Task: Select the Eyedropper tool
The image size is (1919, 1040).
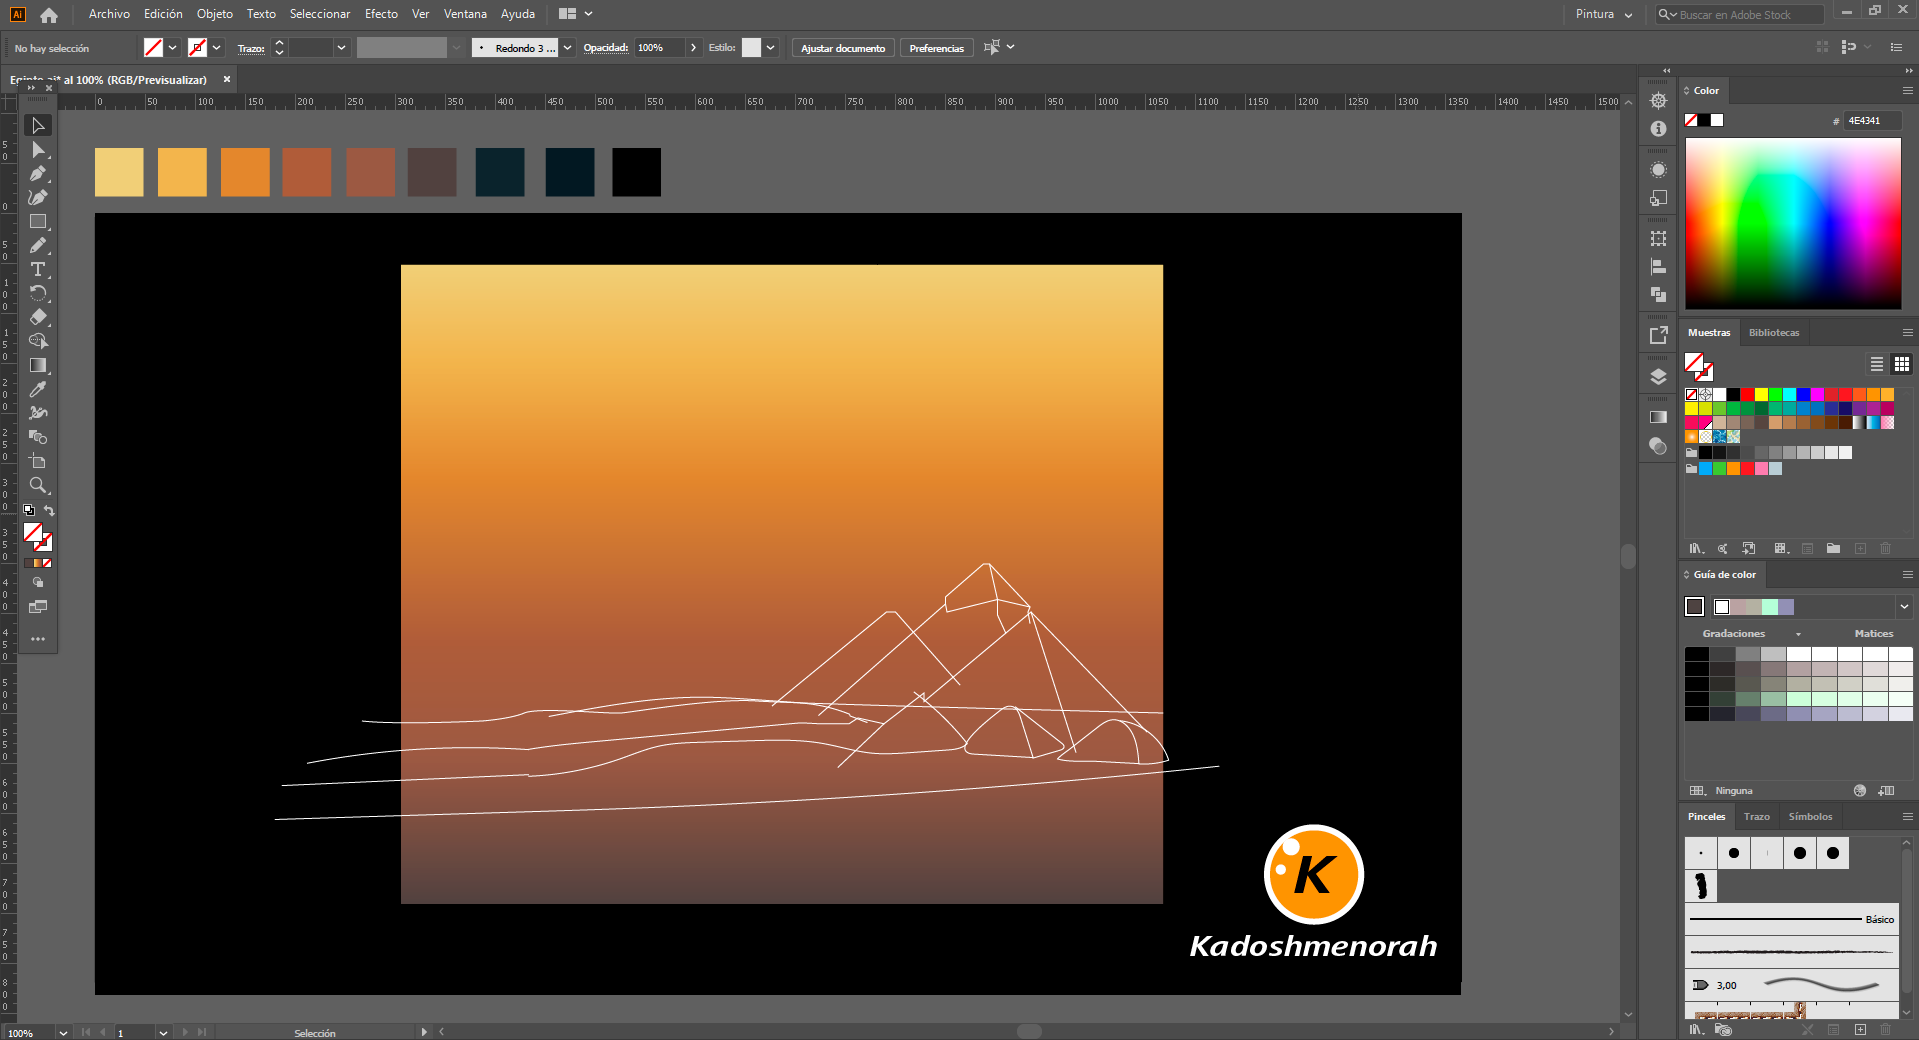Action: (x=38, y=390)
